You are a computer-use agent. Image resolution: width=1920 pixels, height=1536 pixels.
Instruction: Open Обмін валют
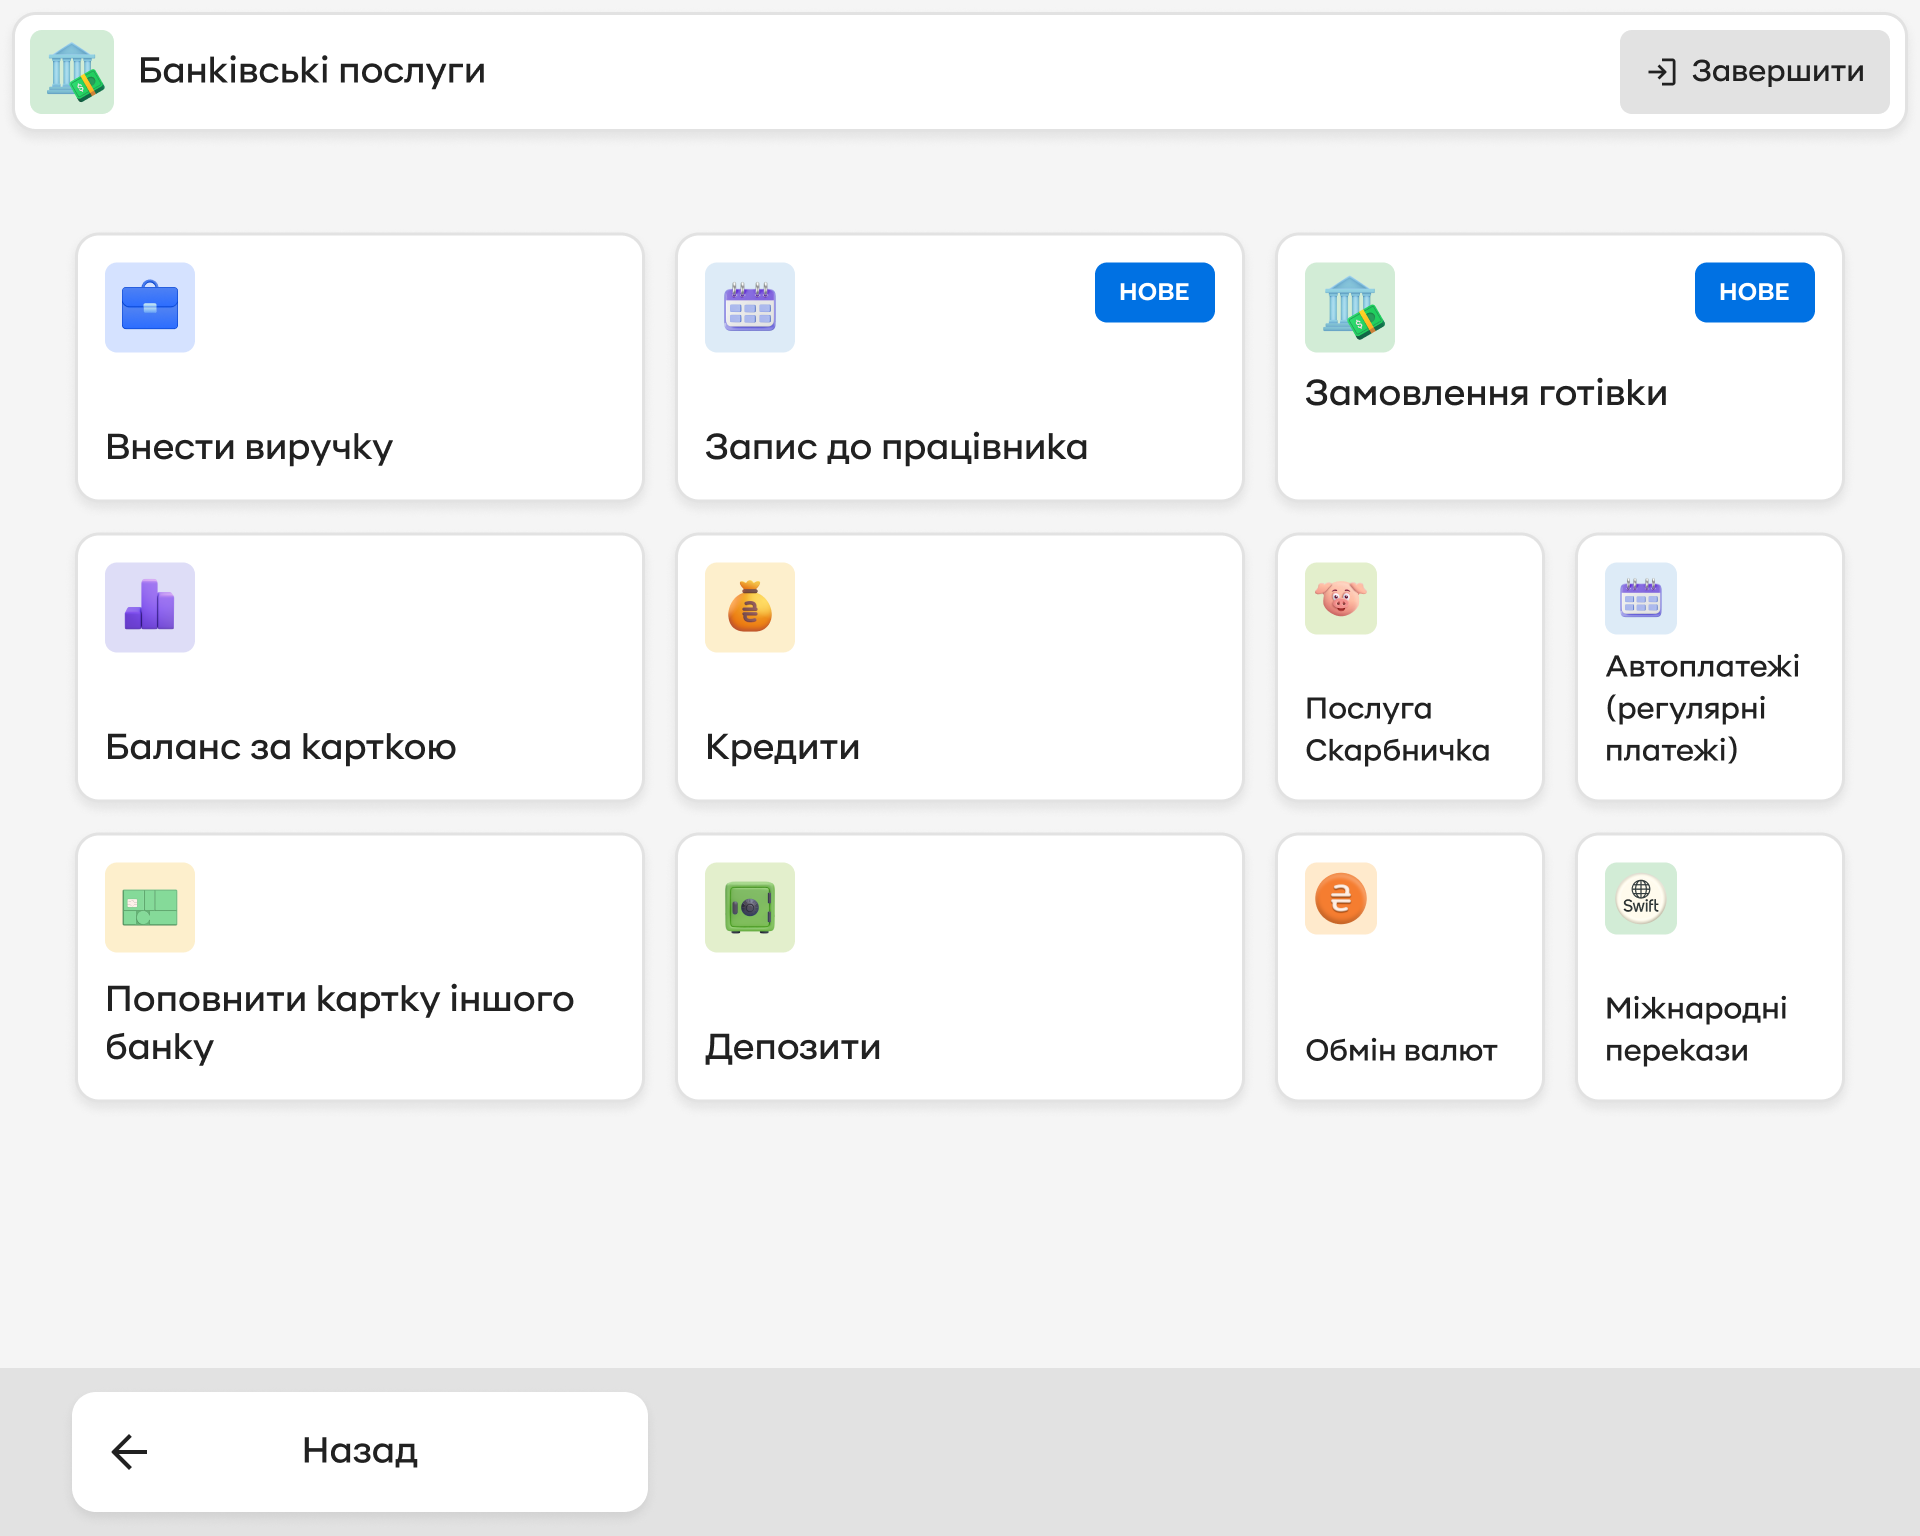point(1410,967)
